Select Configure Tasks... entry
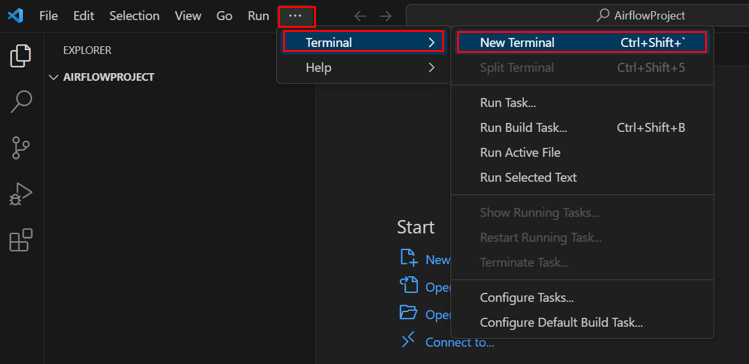Image resolution: width=749 pixels, height=364 pixels. (582, 298)
